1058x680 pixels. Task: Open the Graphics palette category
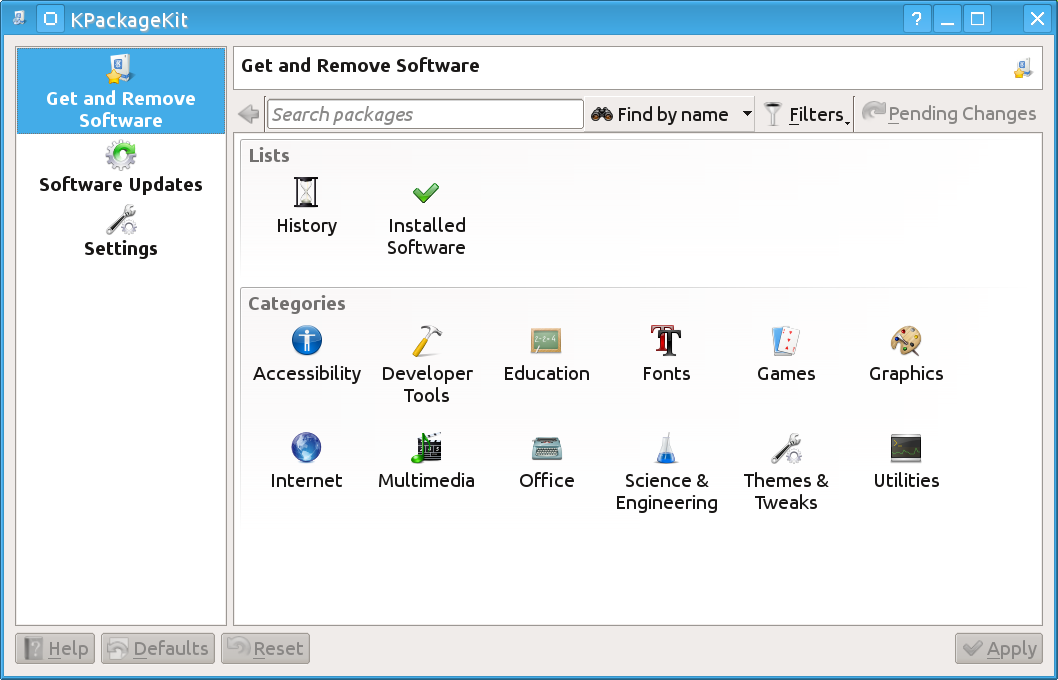(x=906, y=354)
